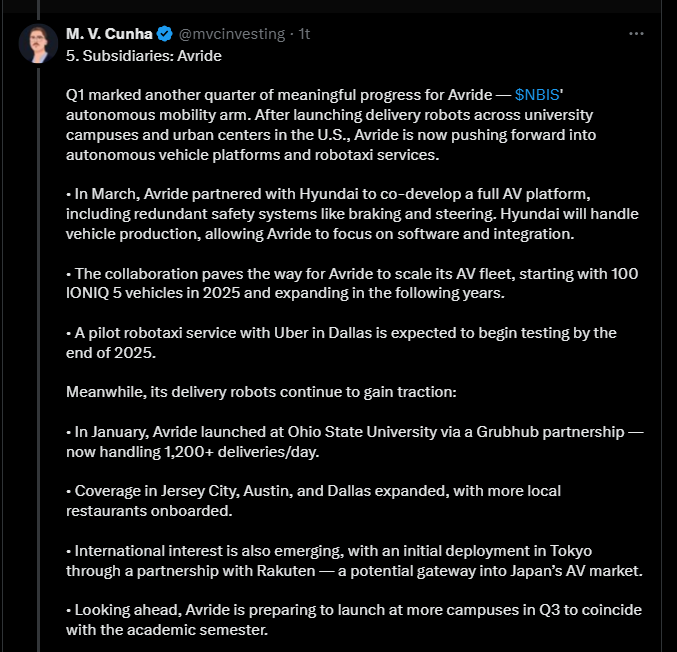Viewport: 677px width, 652px height.
Task: Select the bullet about the Hyundai AV platform partnership
Action: click(x=350, y=214)
